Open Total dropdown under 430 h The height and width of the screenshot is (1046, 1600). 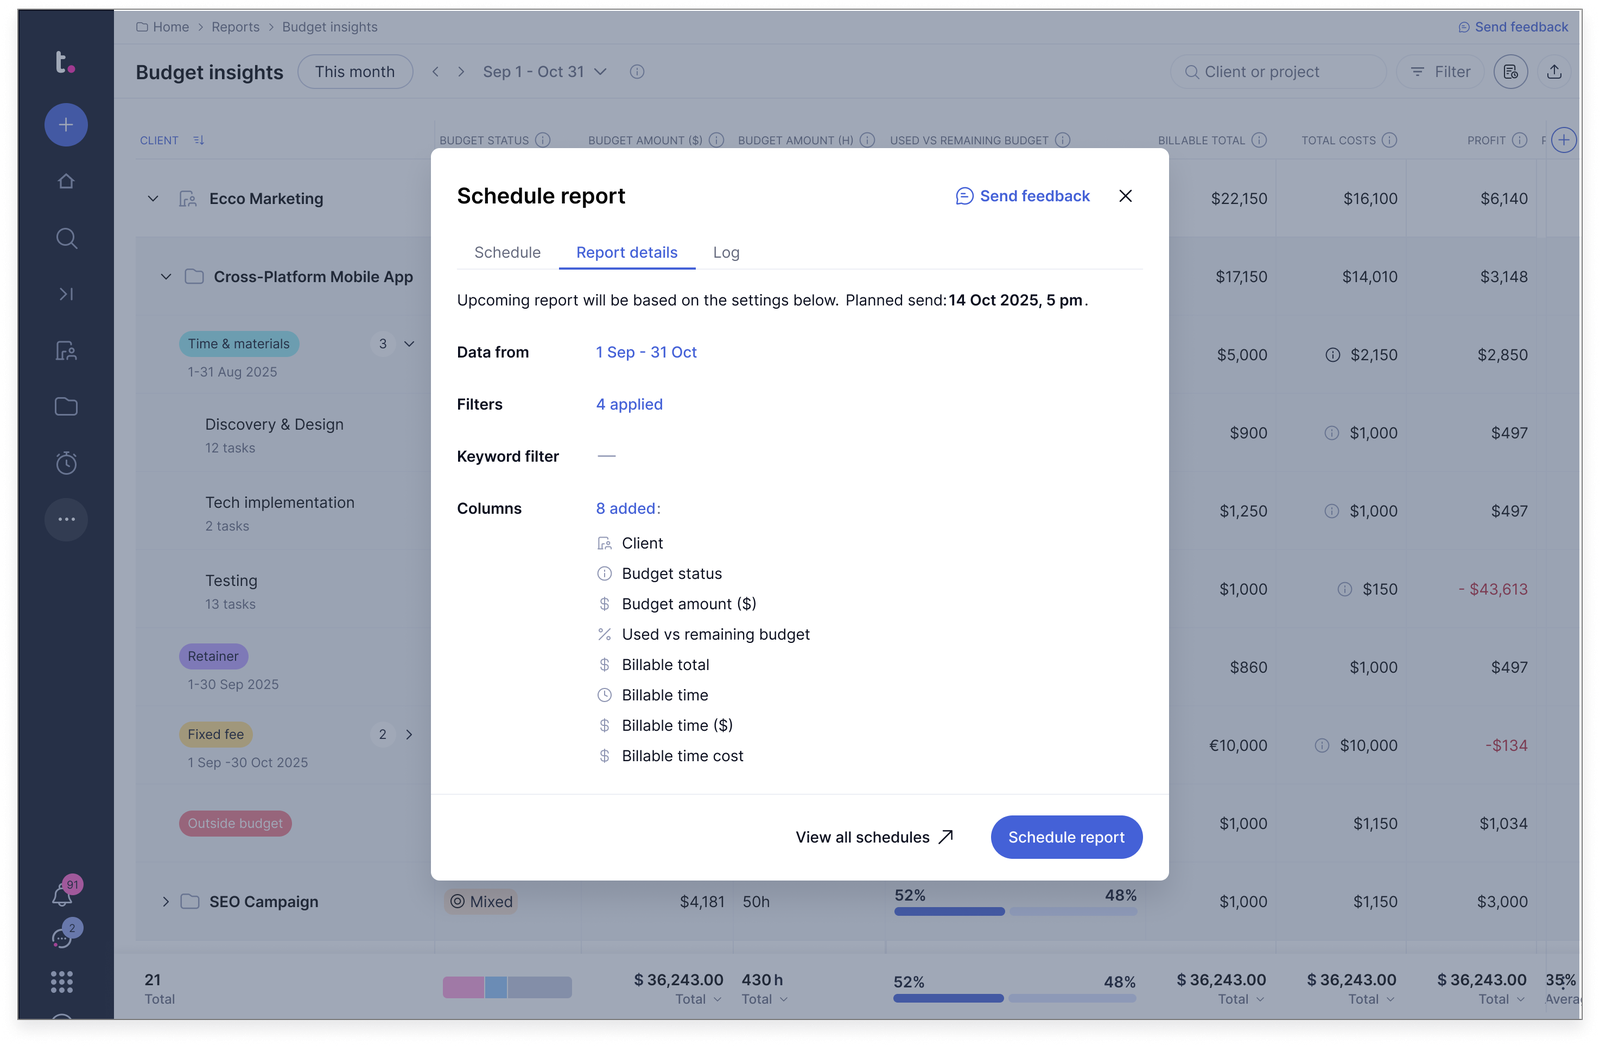pyautogui.click(x=765, y=999)
